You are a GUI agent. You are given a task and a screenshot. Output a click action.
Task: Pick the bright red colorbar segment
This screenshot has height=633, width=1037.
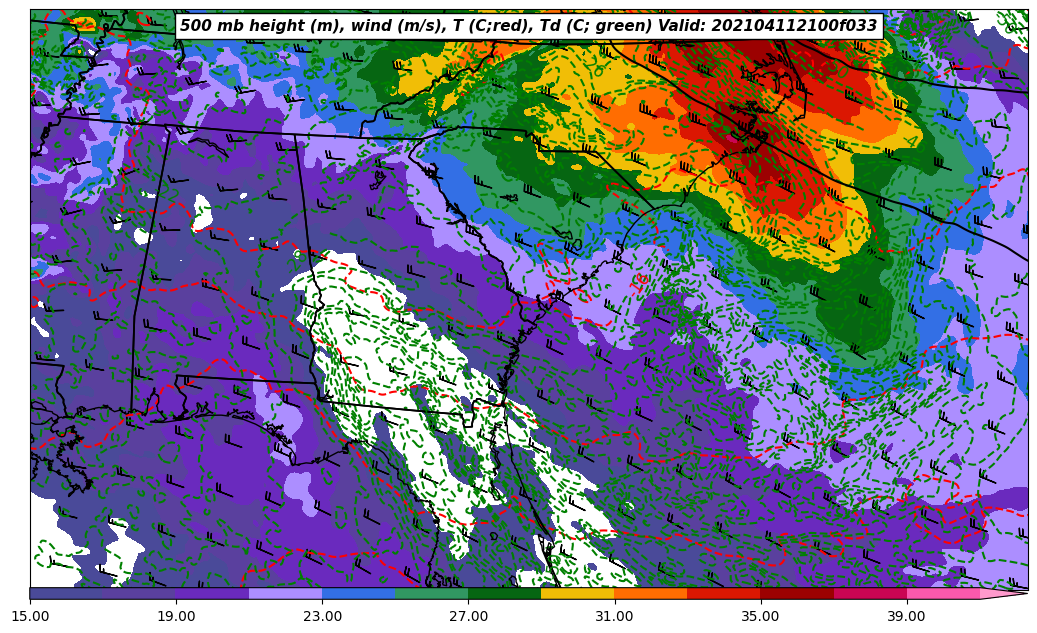(724, 593)
